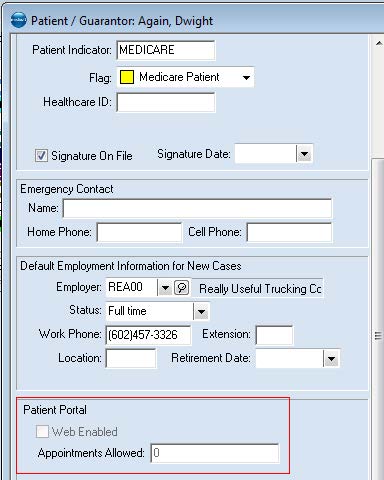Click the Extension input field
The width and height of the screenshot is (384, 480).
(x=274, y=335)
